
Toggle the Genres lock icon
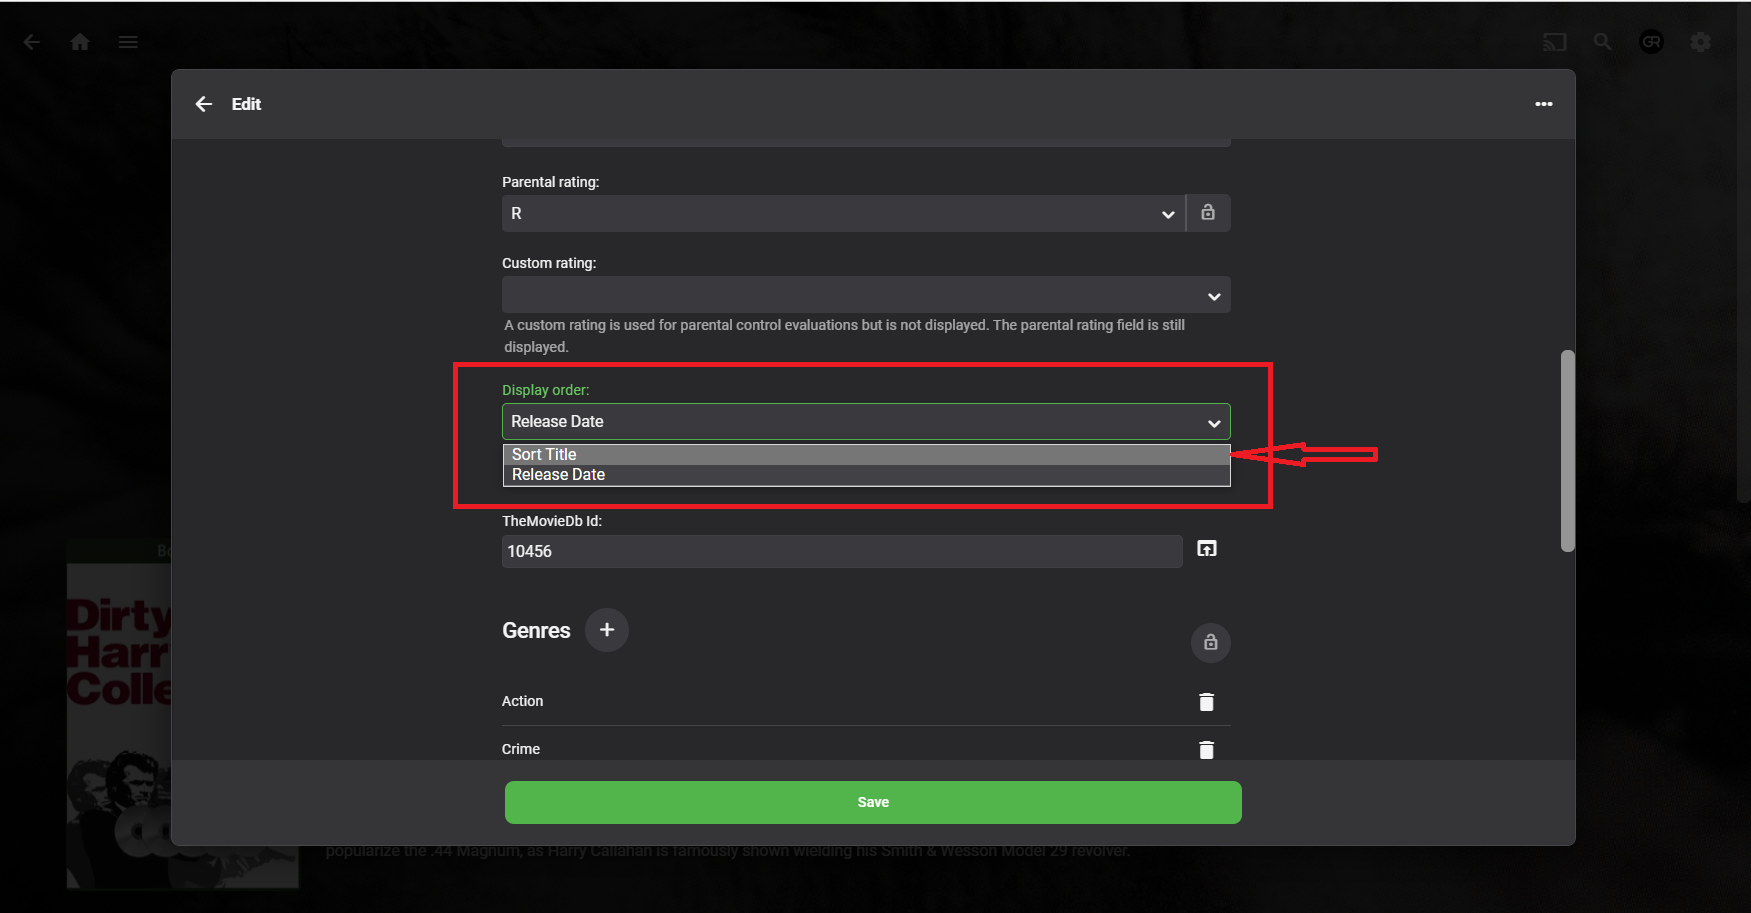point(1211,642)
